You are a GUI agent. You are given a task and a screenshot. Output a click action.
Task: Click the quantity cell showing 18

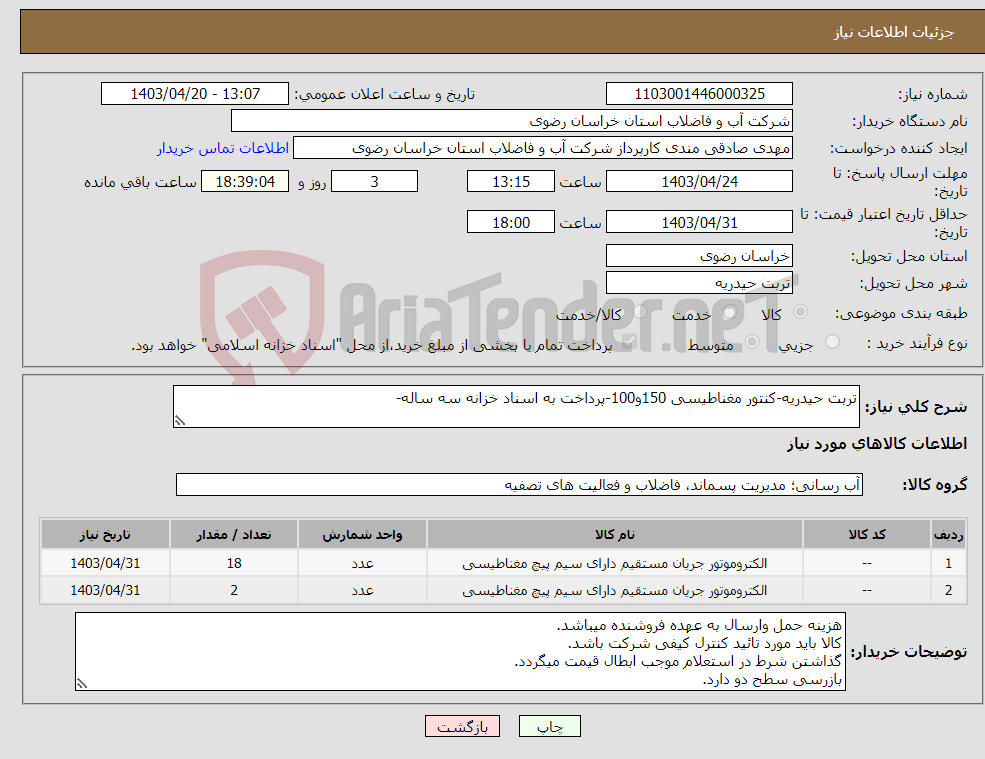[x=234, y=563]
